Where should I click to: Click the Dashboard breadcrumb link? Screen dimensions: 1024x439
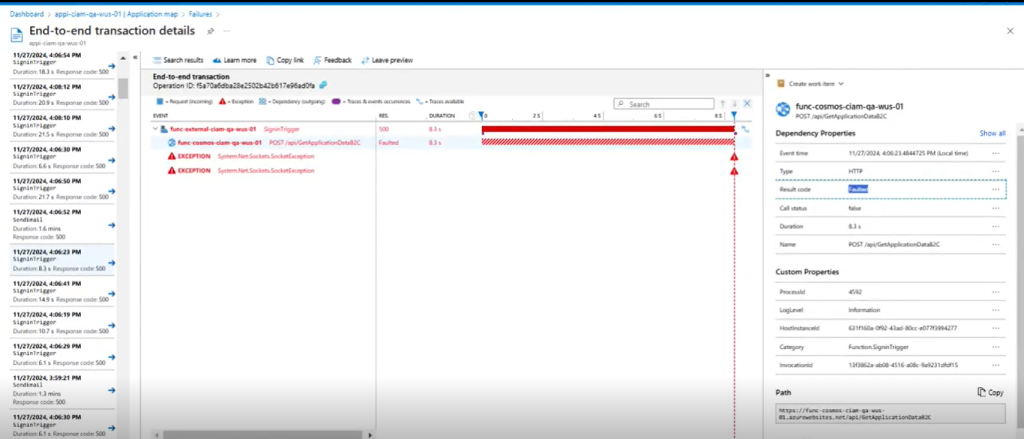coord(27,14)
